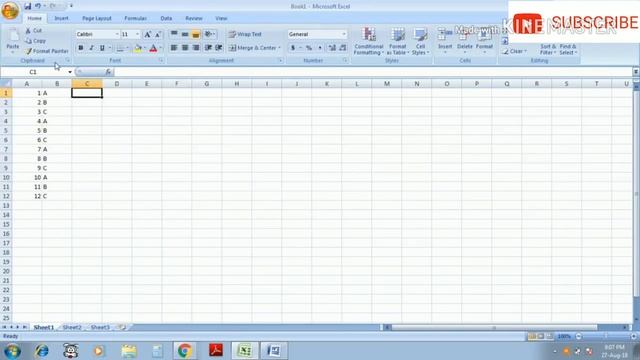Apply Accounting currency format with dollar icon
This screenshot has height=360, width=640.
coord(293,48)
